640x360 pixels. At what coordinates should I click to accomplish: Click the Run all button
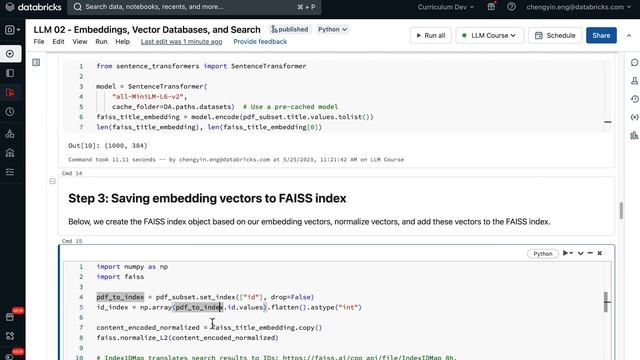(x=431, y=36)
